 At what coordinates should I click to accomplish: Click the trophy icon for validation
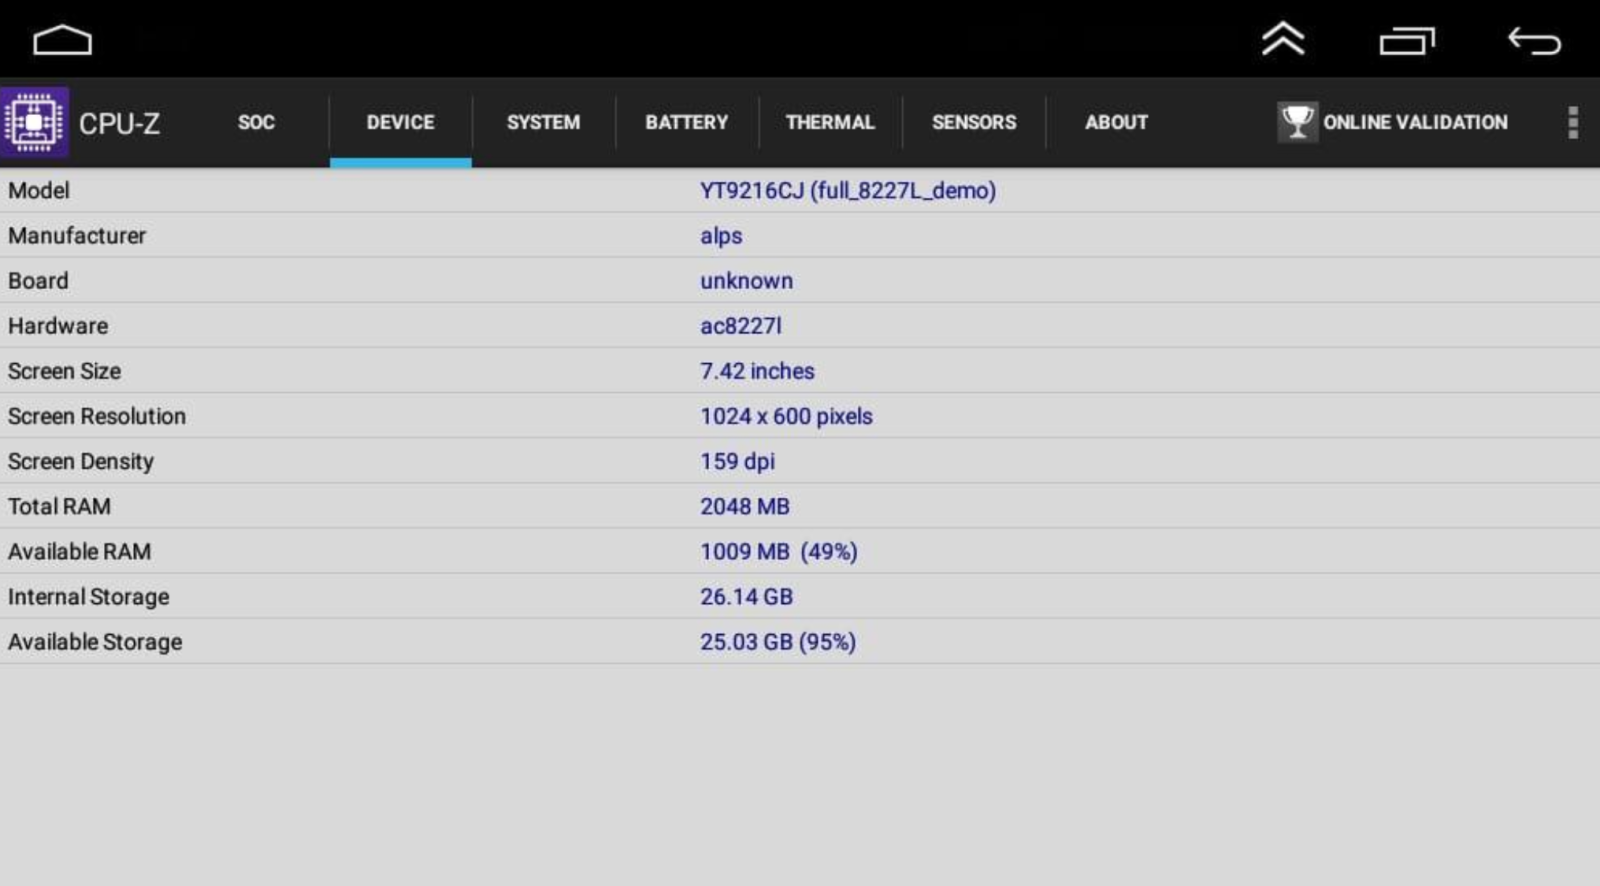(x=1297, y=122)
